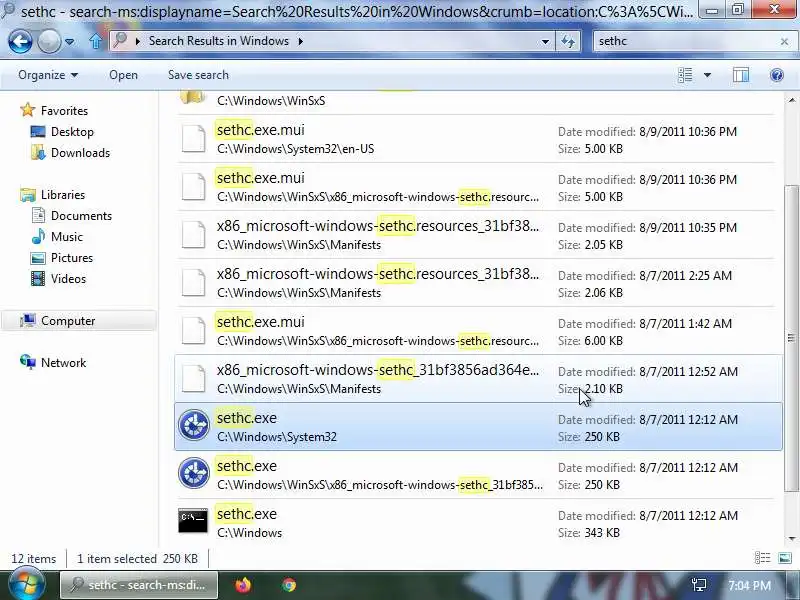Open recent pages dropdown beside Forward button

70,42
